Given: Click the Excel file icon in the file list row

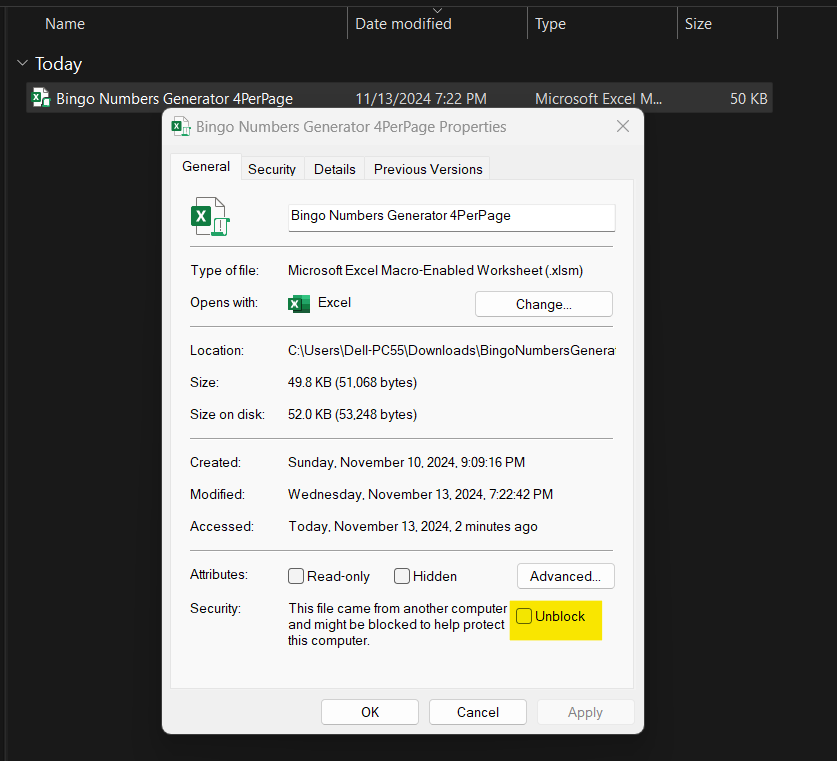Looking at the screenshot, I should [41, 98].
